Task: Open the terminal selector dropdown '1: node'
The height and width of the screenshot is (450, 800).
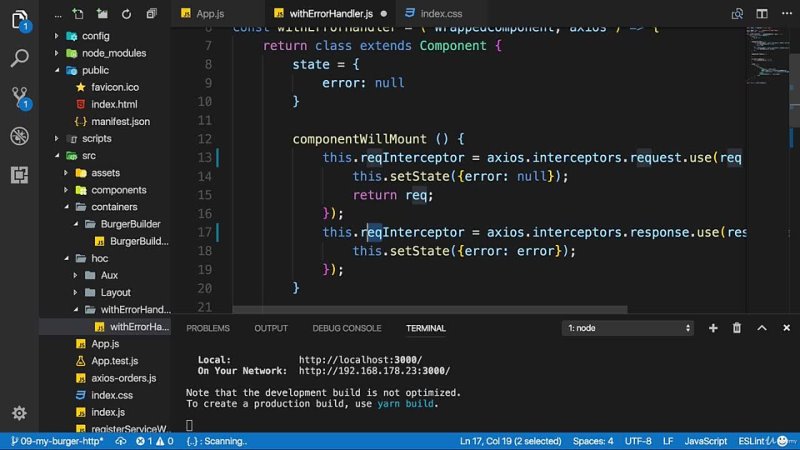Action: point(628,328)
